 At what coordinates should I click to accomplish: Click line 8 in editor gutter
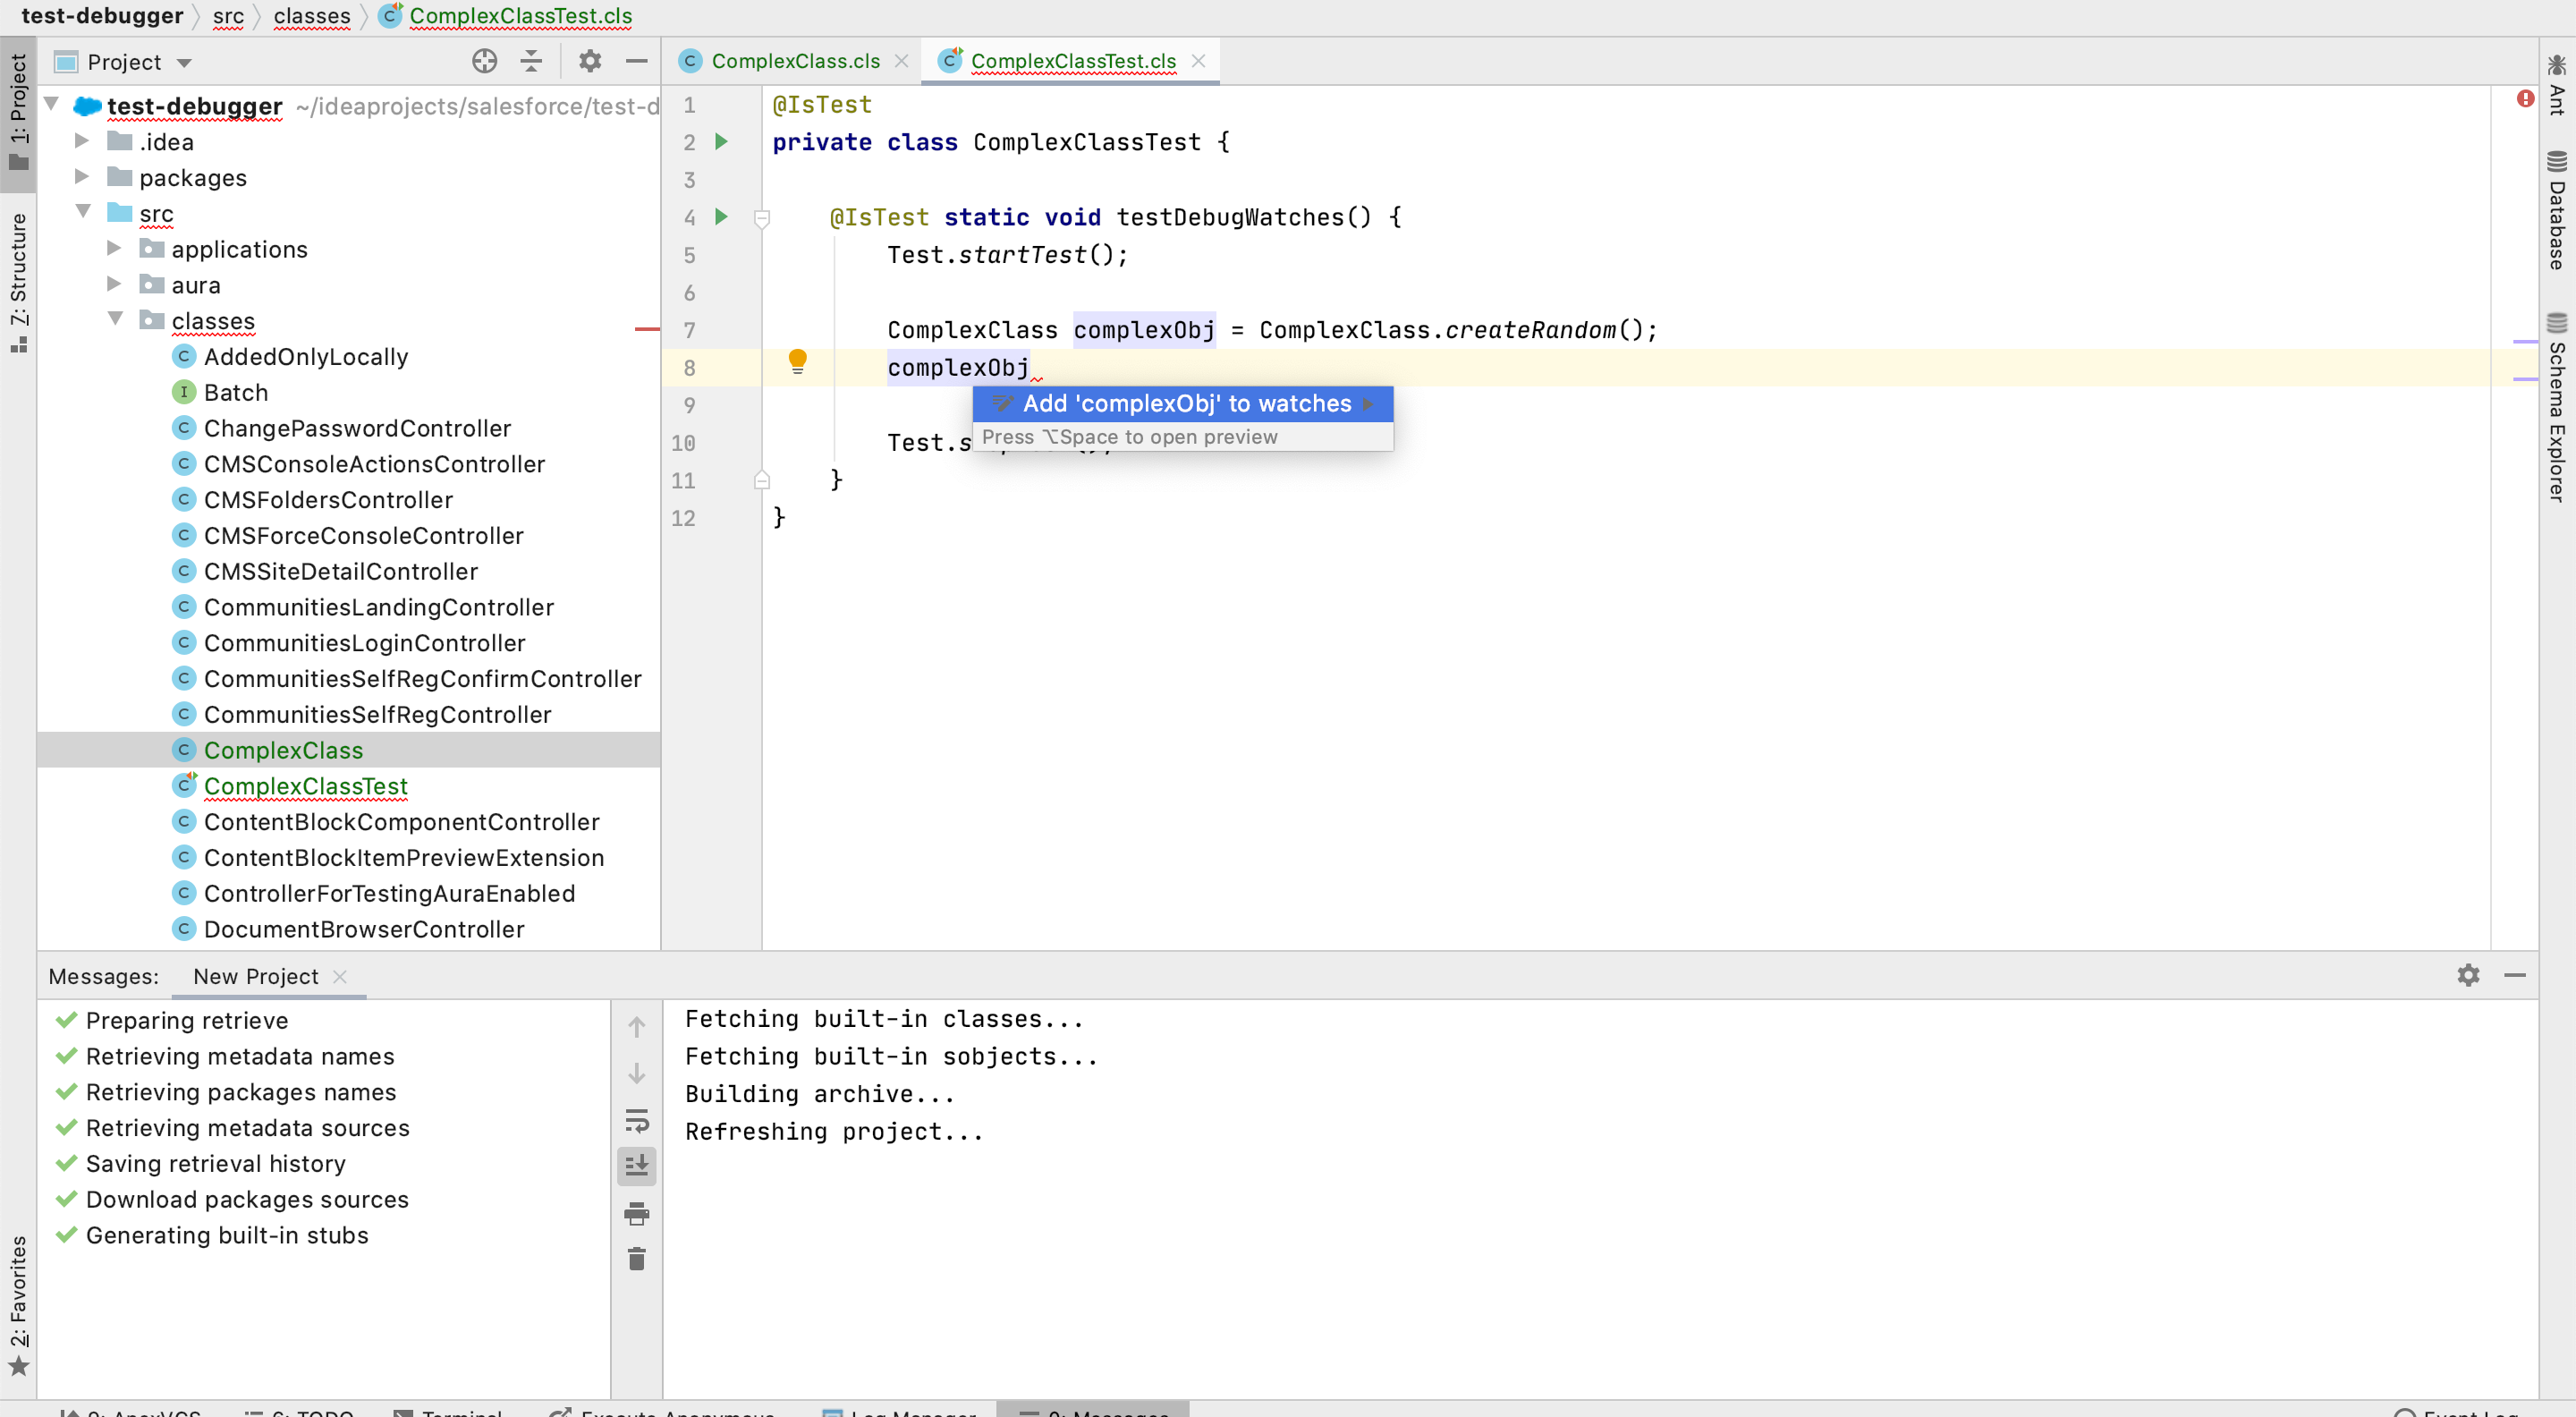point(689,368)
